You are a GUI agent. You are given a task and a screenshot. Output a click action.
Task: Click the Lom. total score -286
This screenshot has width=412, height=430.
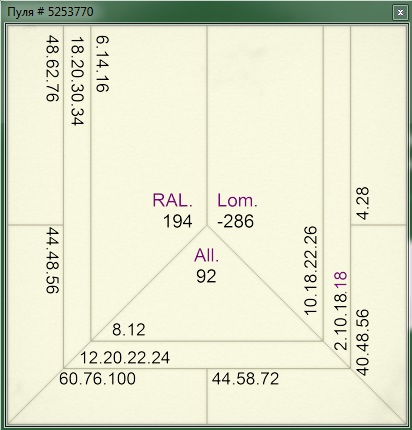coord(235,221)
